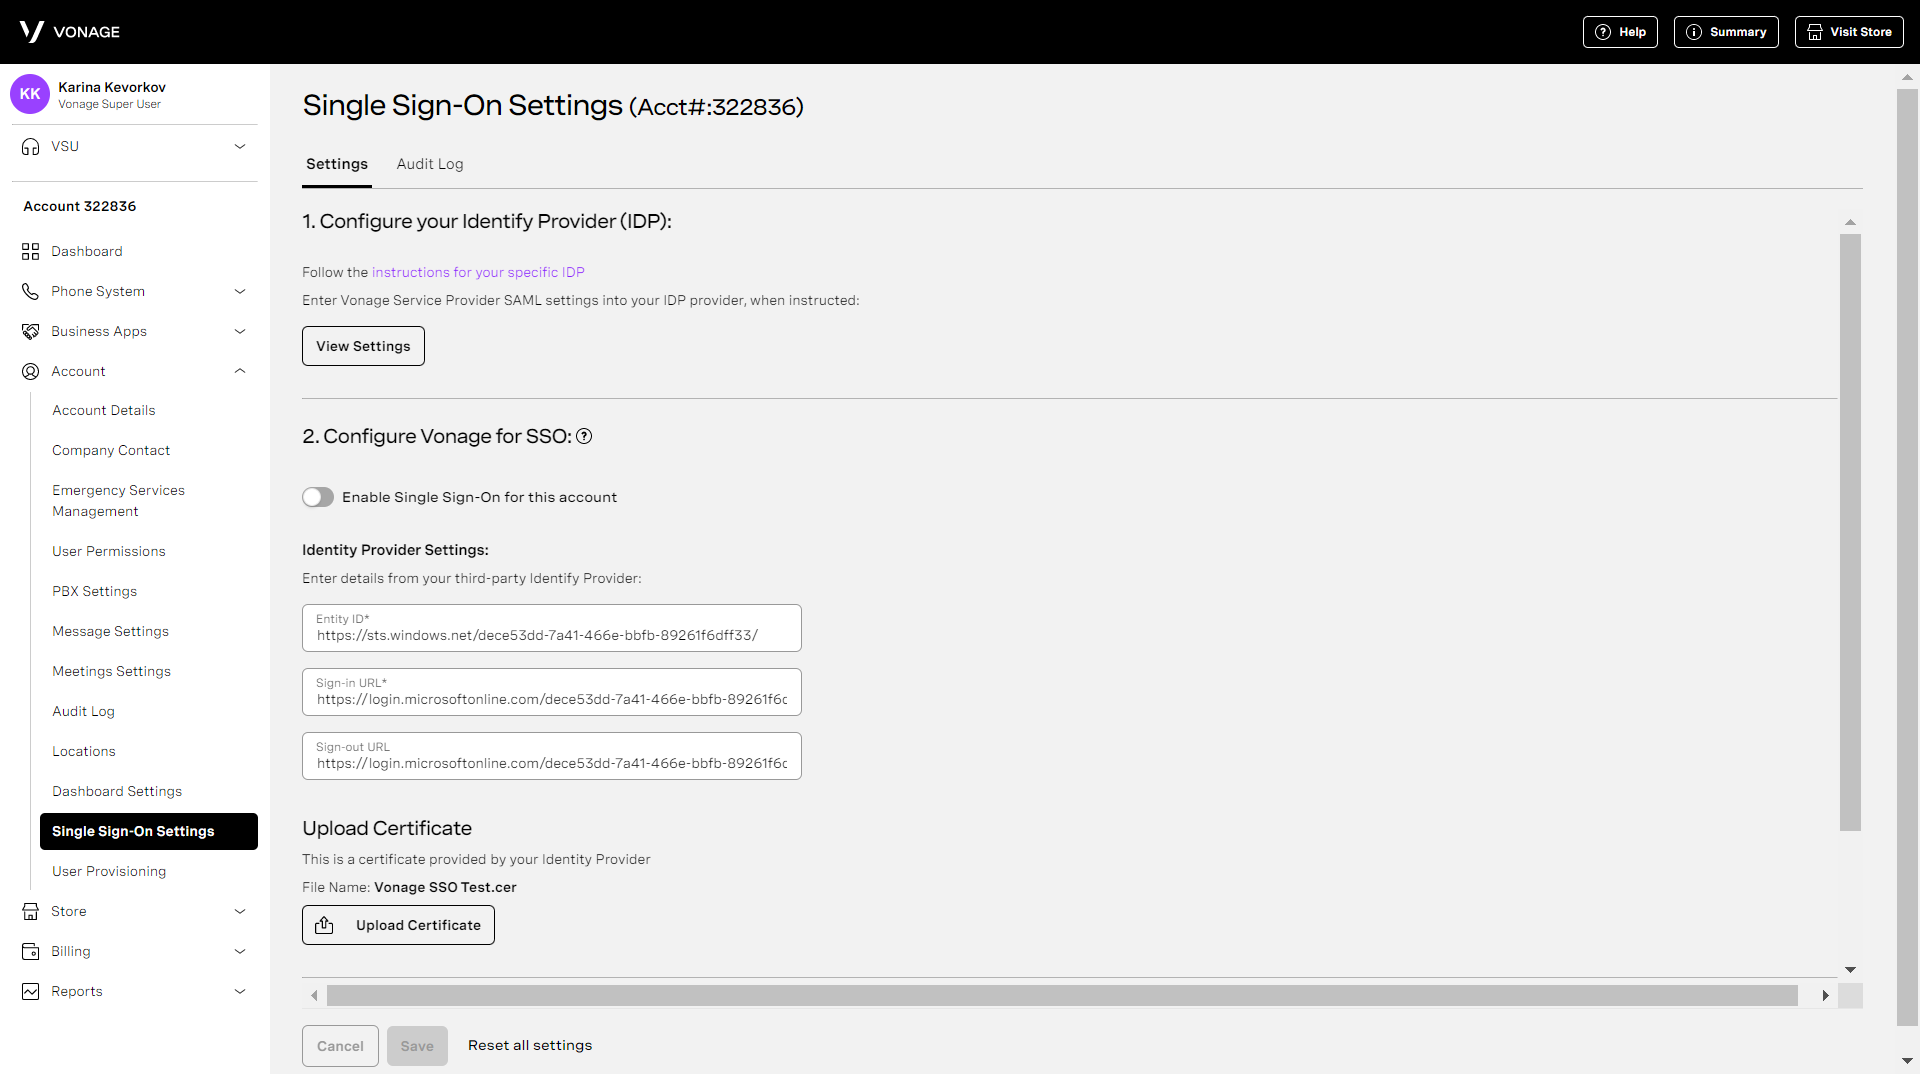1920x1080 pixels.
Task: Click the Phone System handset icon
Action: [x=31, y=291]
